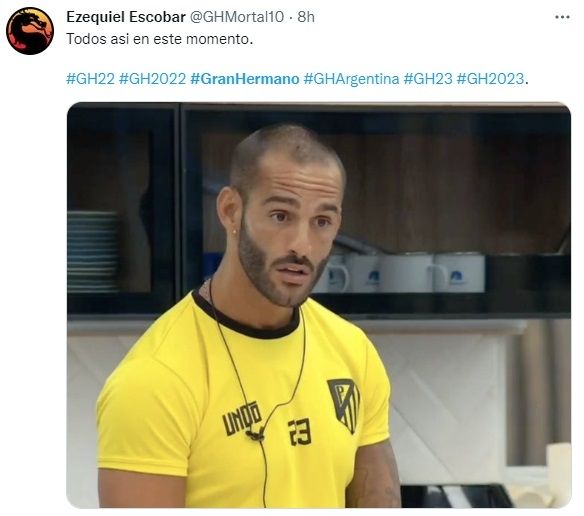This screenshot has height=516, width=584.
Task: Open the attached photo of the man
Action: click(319, 305)
